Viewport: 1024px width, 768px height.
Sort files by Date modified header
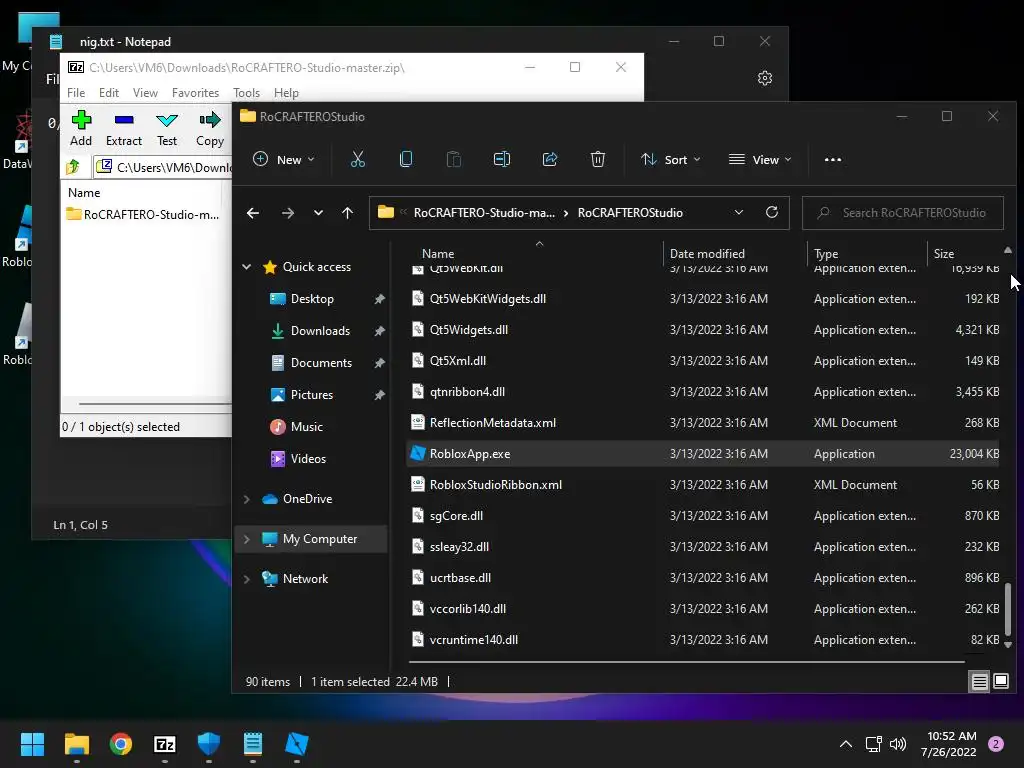[707, 254]
